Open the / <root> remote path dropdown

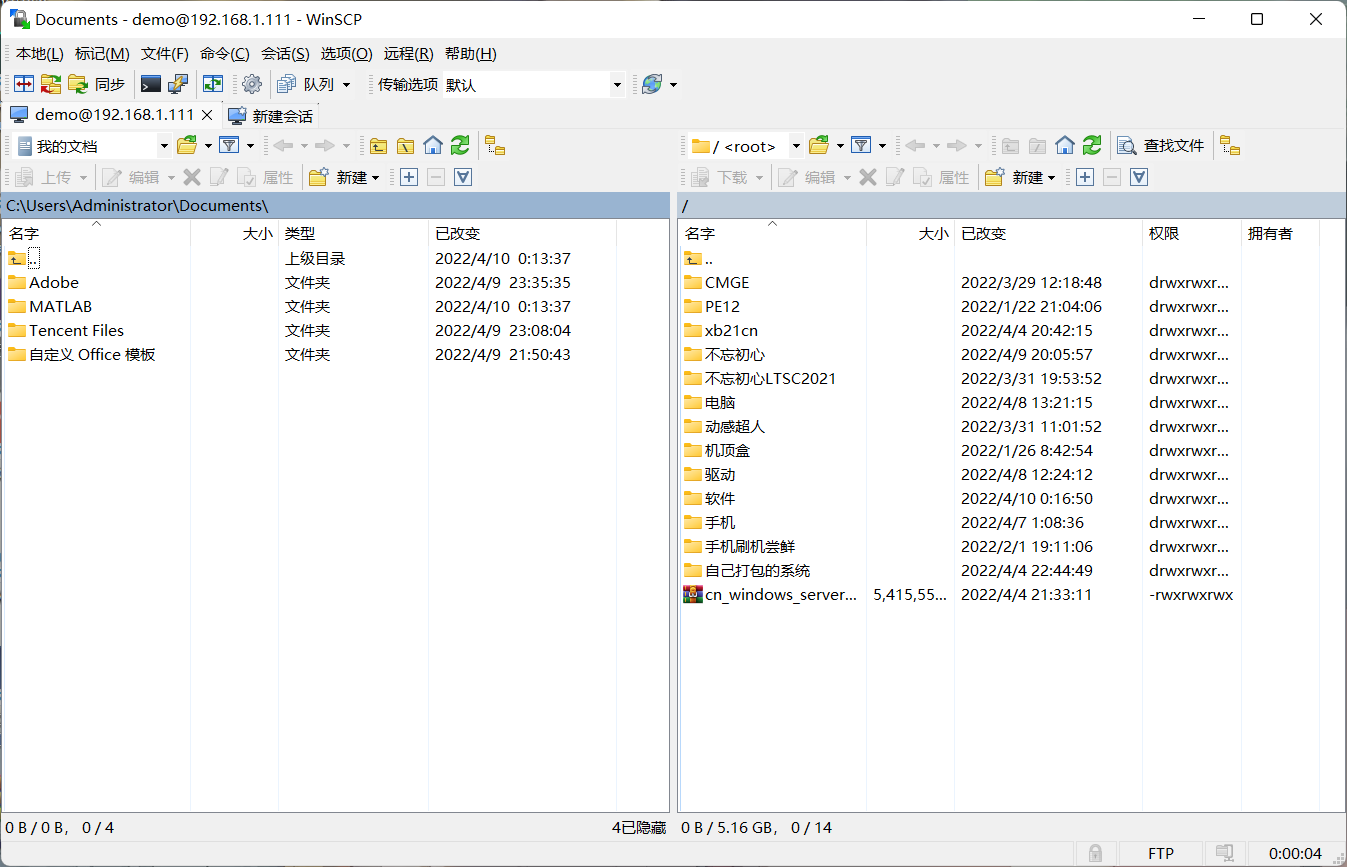(x=796, y=146)
